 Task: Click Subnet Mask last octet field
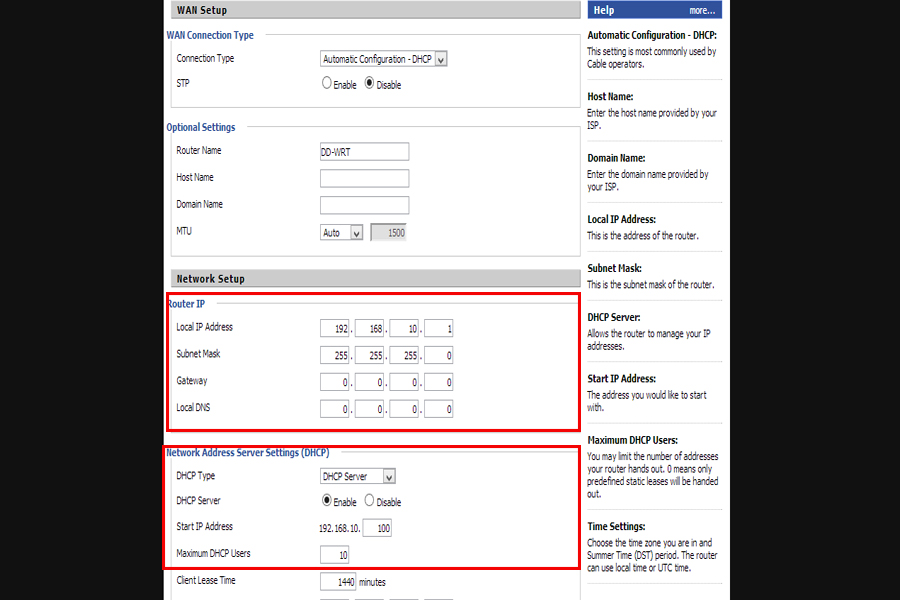439,355
